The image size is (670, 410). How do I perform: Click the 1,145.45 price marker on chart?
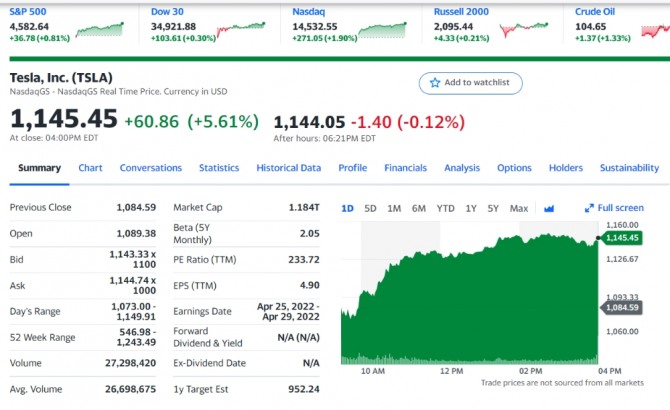[x=622, y=238]
